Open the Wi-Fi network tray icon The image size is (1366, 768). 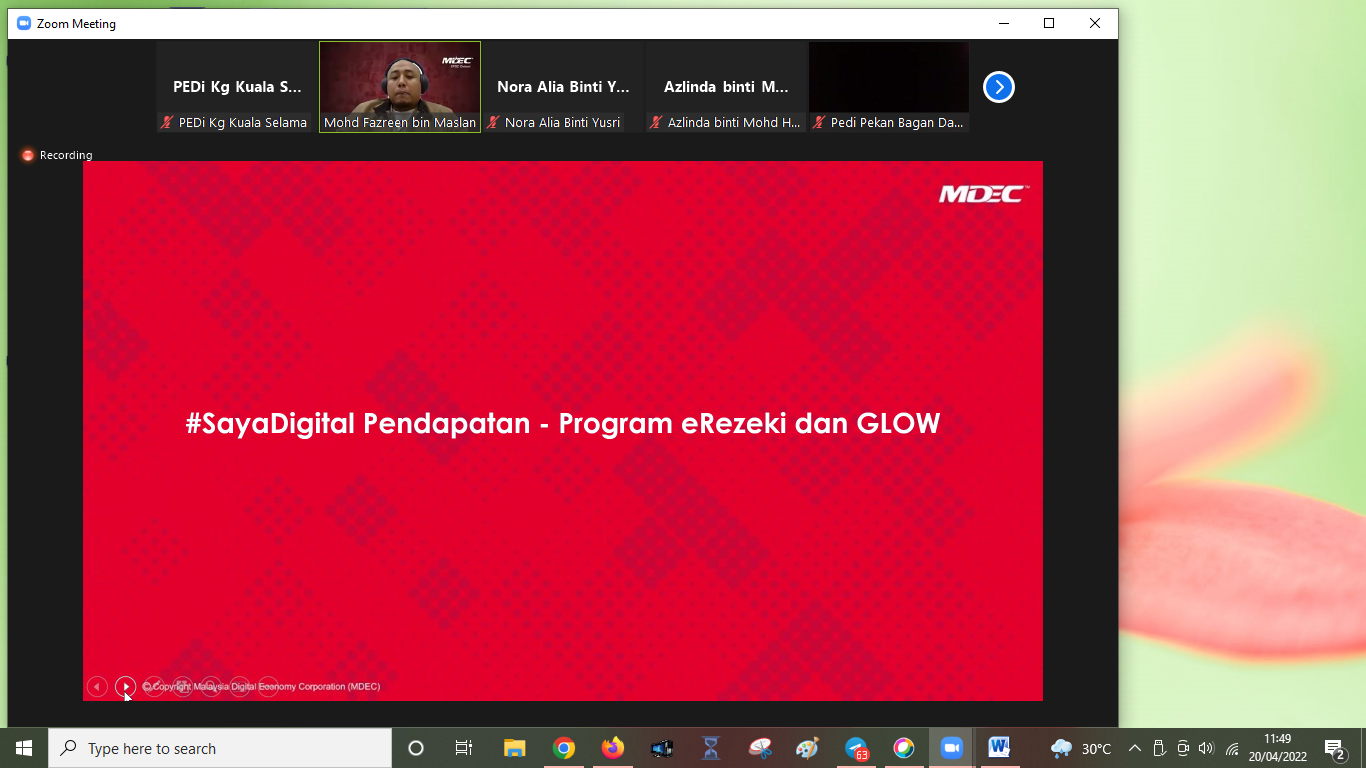pos(1232,748)
